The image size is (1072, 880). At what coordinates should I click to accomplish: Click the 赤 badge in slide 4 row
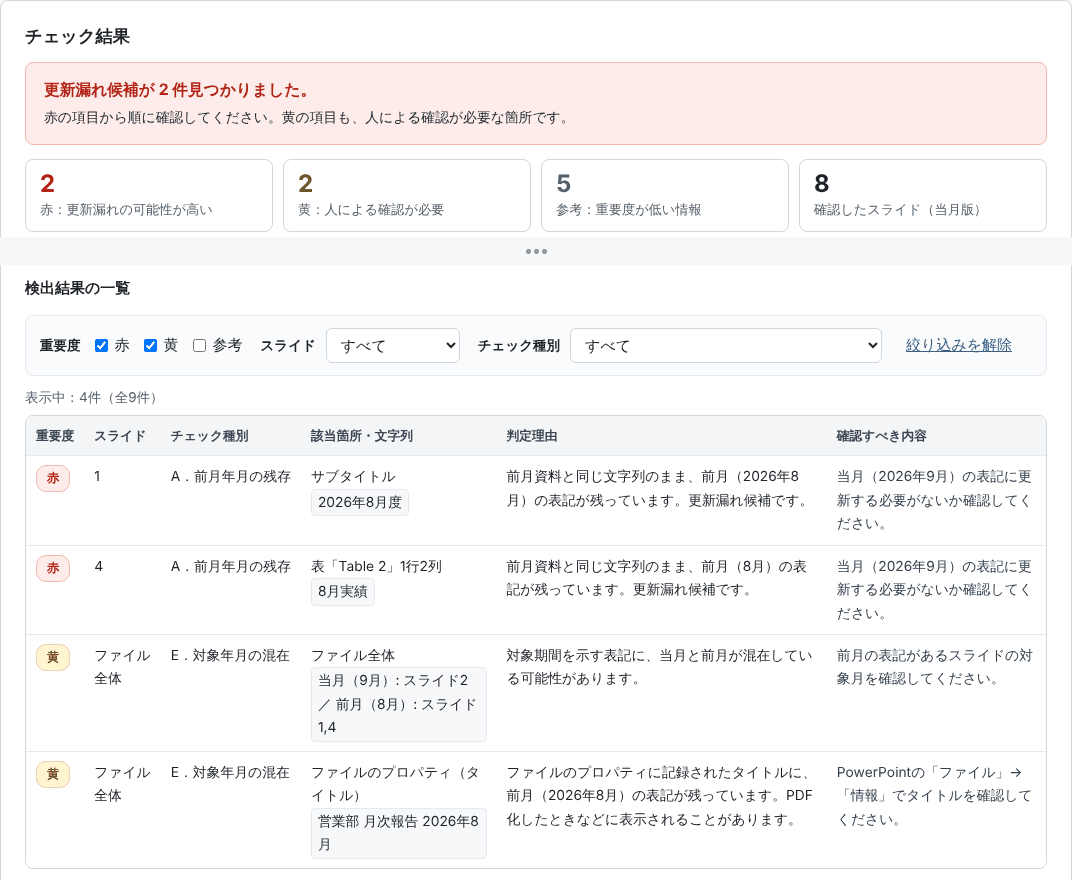click(x=53, y=568)
